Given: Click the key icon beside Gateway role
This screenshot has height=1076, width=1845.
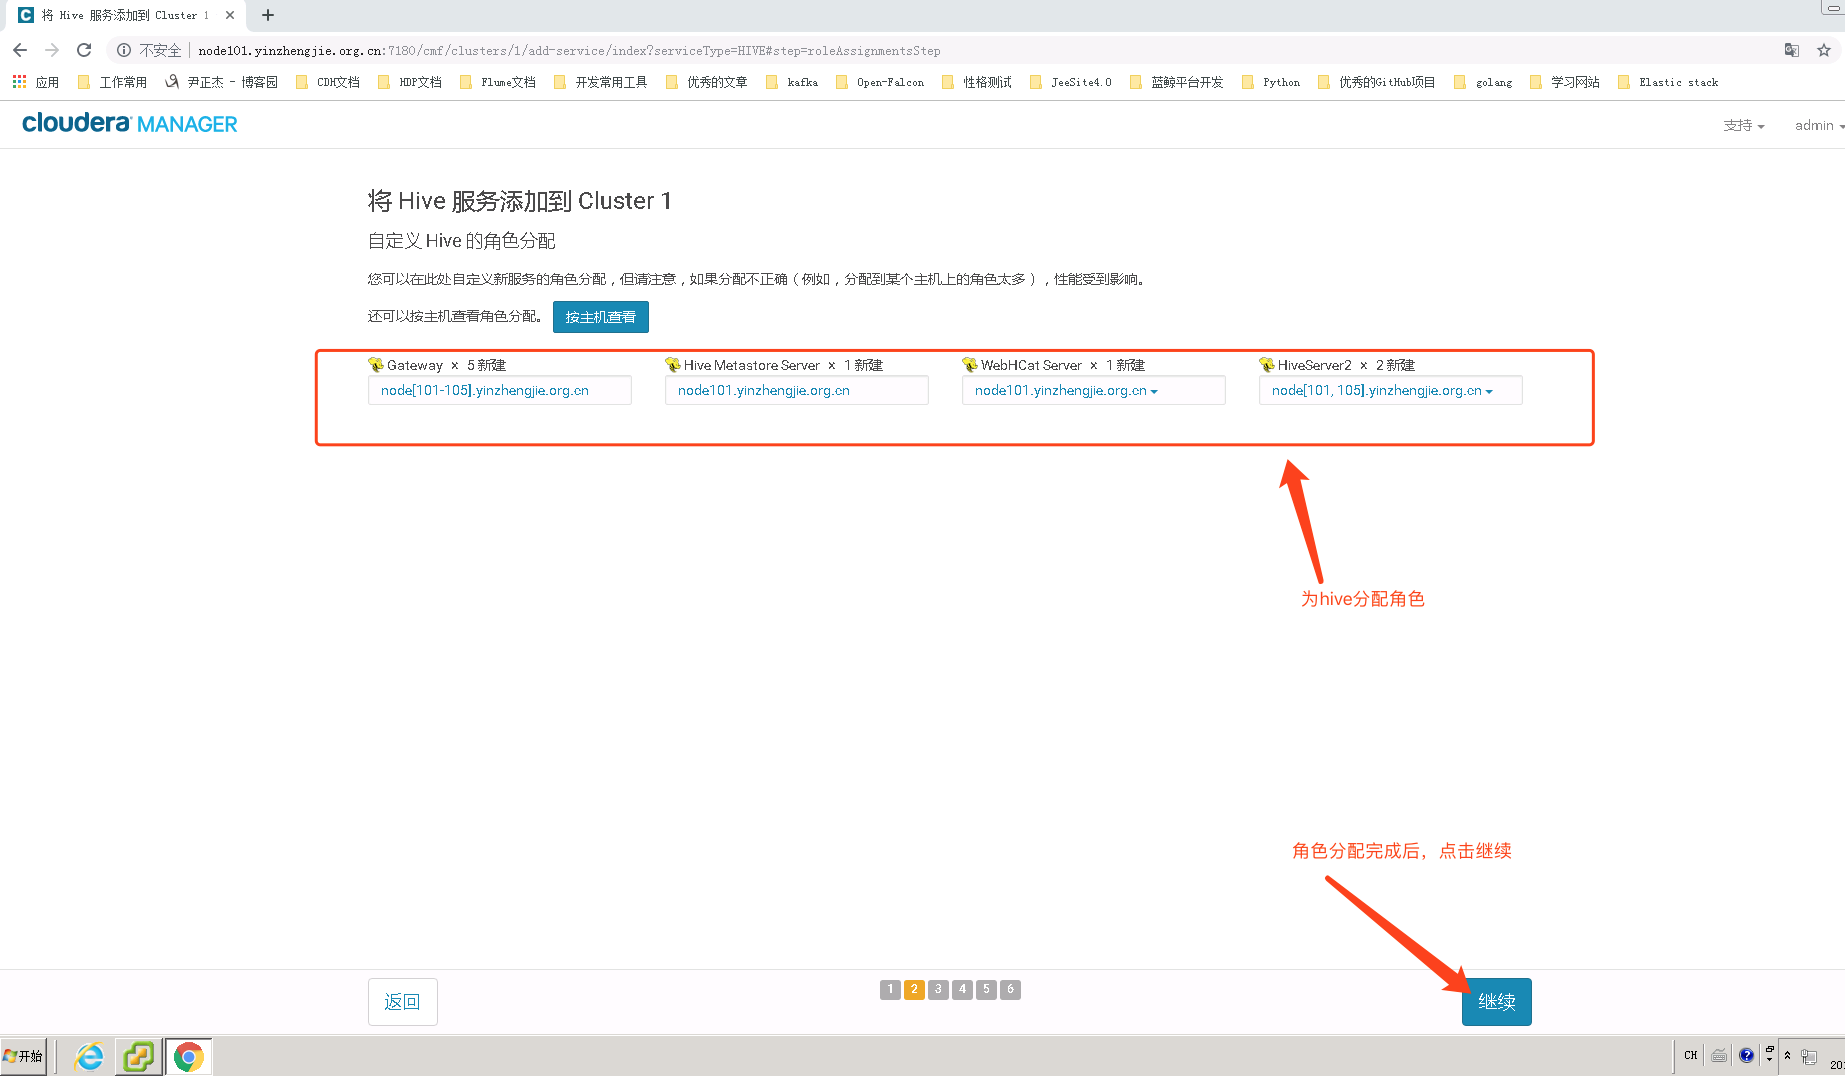Looking at the screenshot, I should (376, 364).
